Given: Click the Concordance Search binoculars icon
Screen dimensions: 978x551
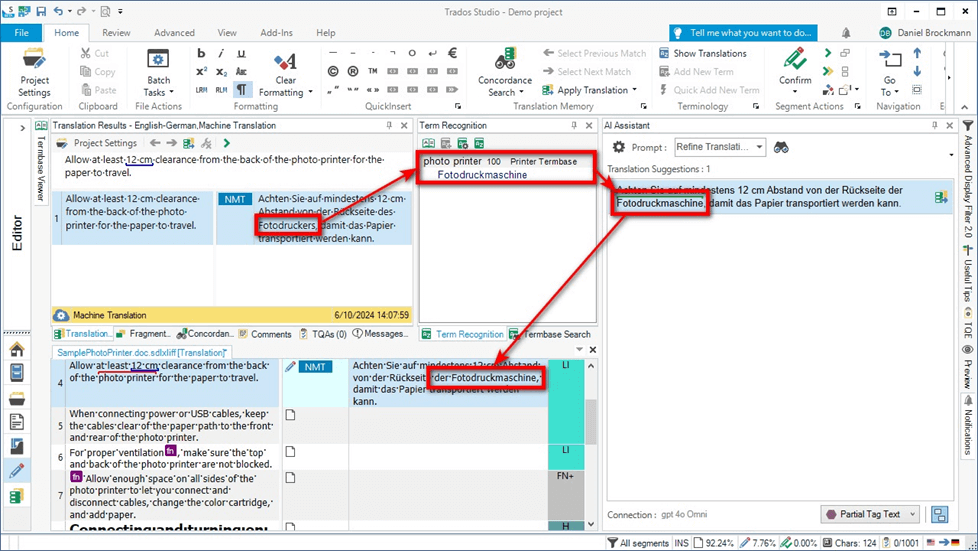Looking at the screenshot, I should click(x=504, y=60).
